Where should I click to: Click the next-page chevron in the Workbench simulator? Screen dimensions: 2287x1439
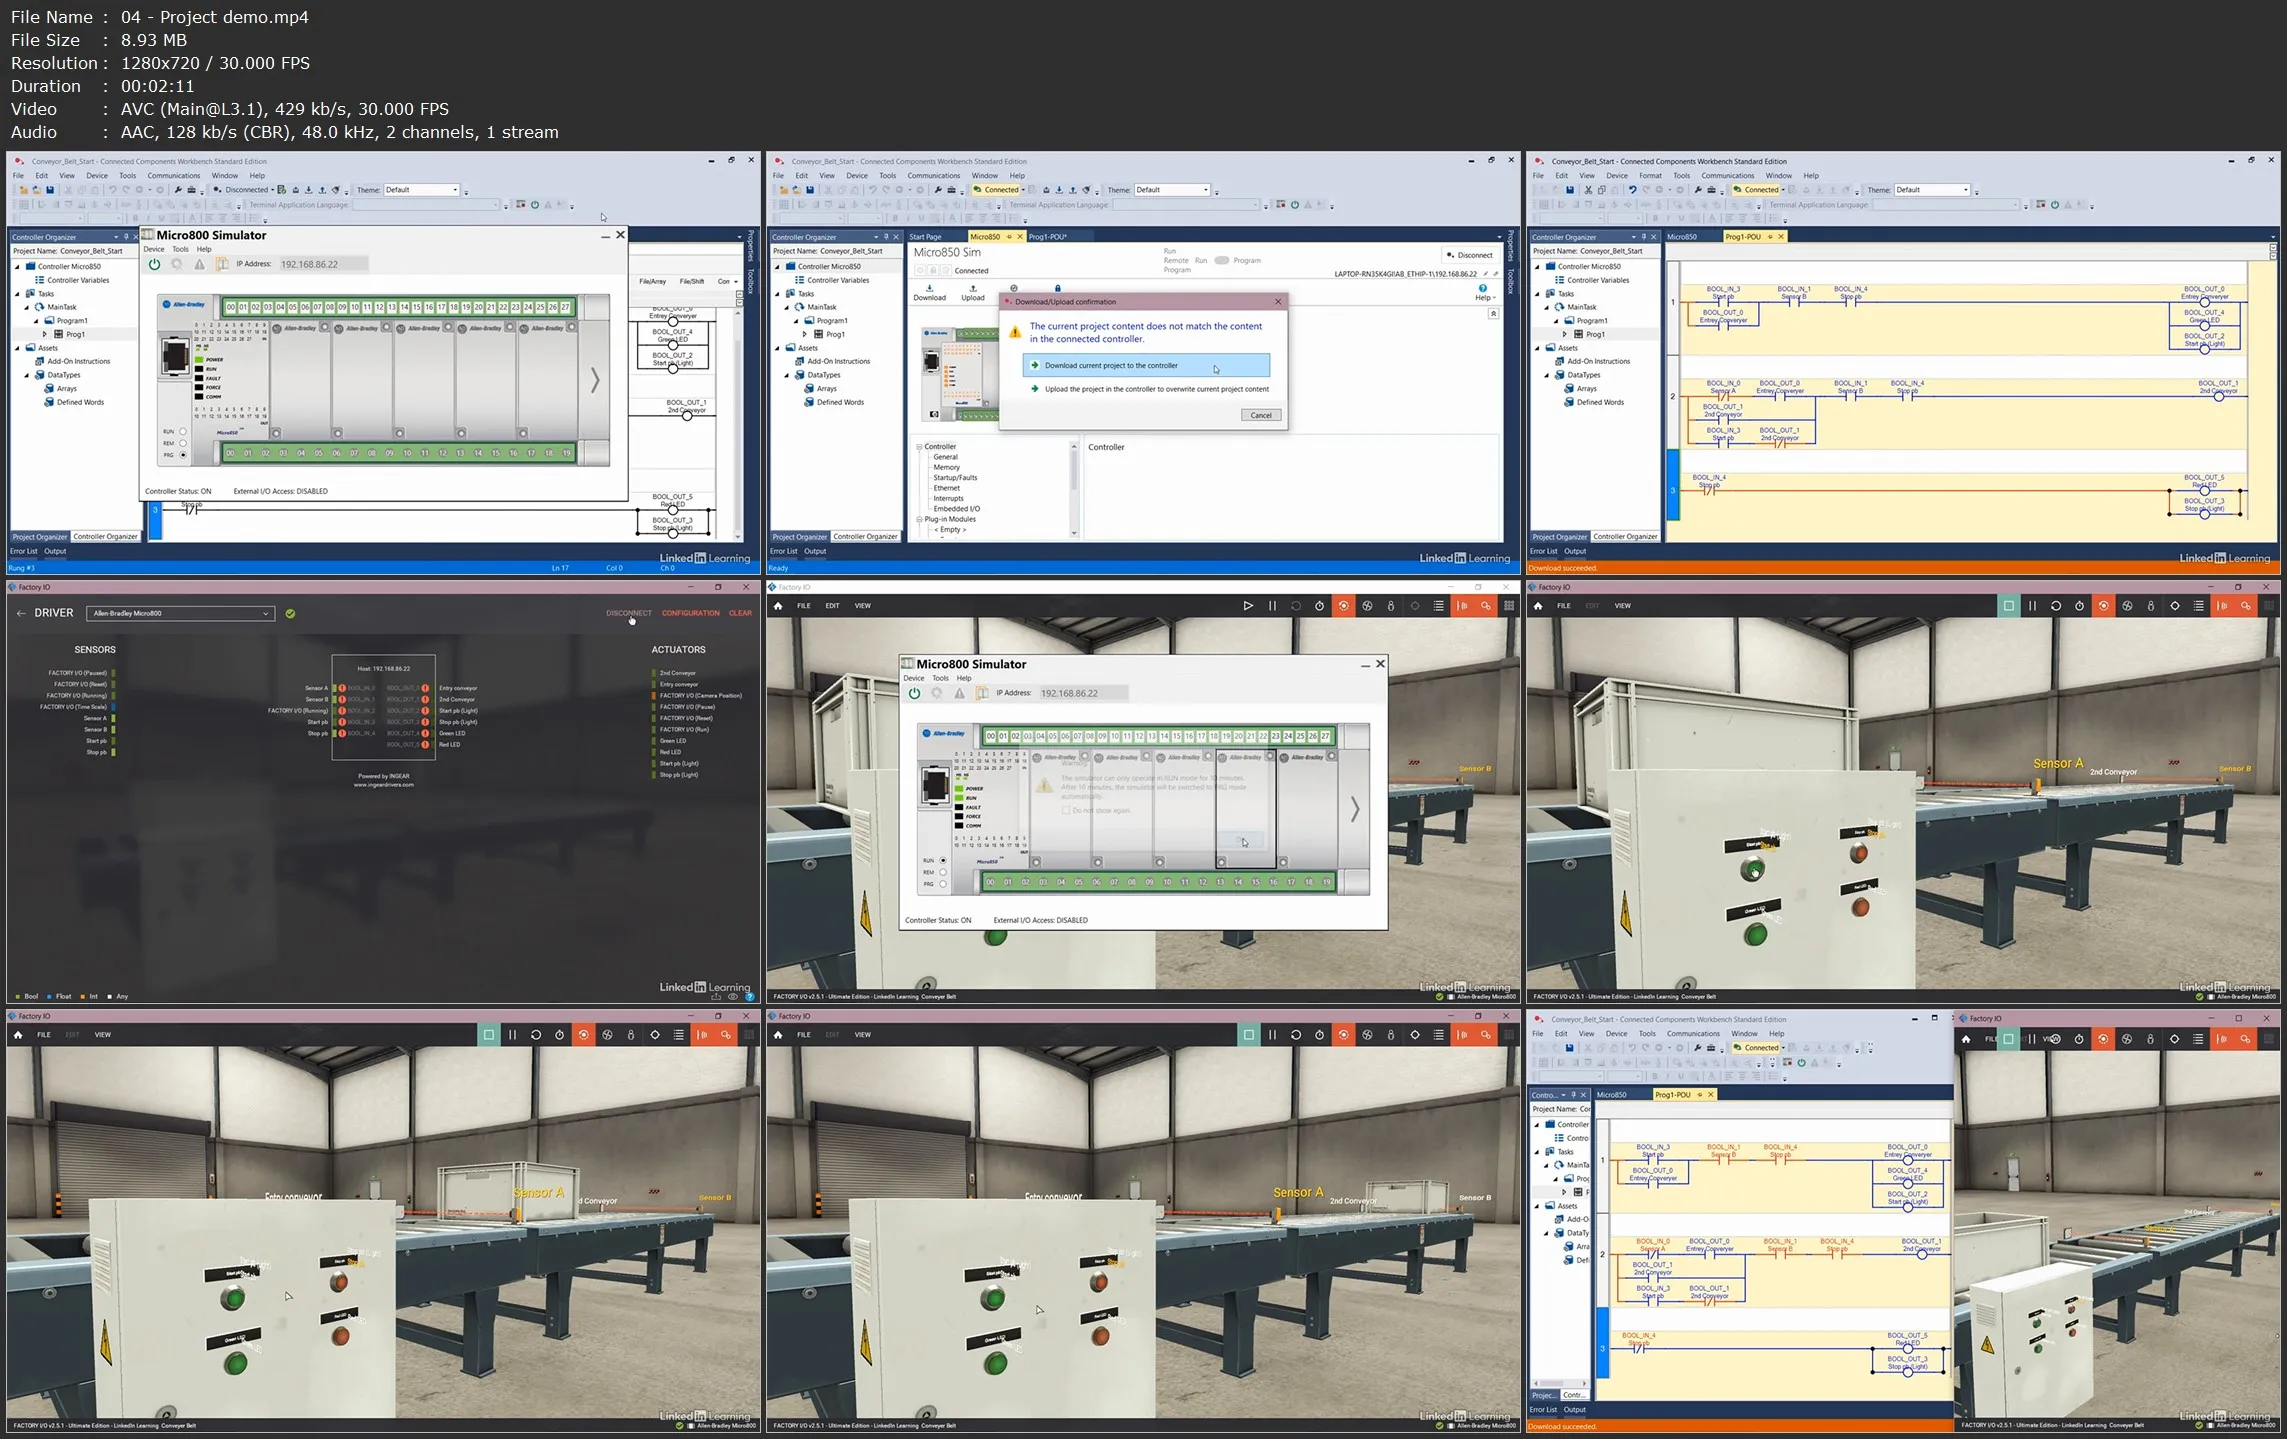pyautogui.click(x=595, y=380)
